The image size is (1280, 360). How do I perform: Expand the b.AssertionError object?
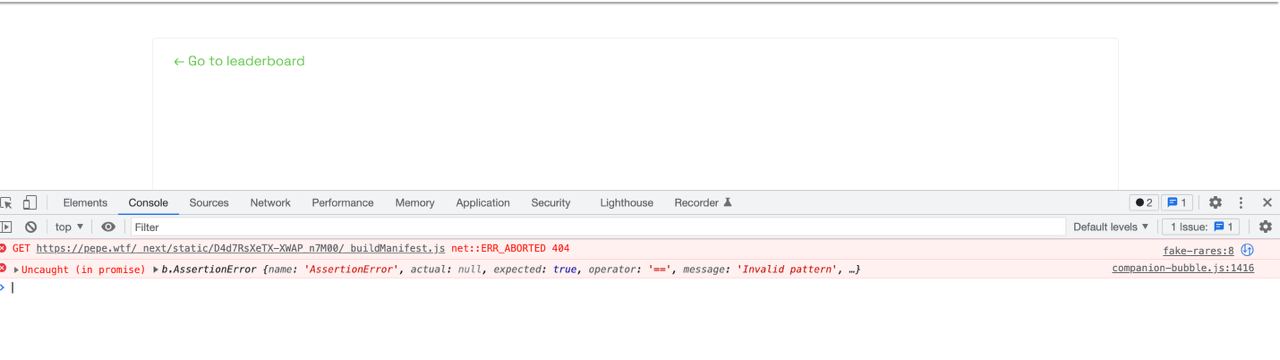156,269
